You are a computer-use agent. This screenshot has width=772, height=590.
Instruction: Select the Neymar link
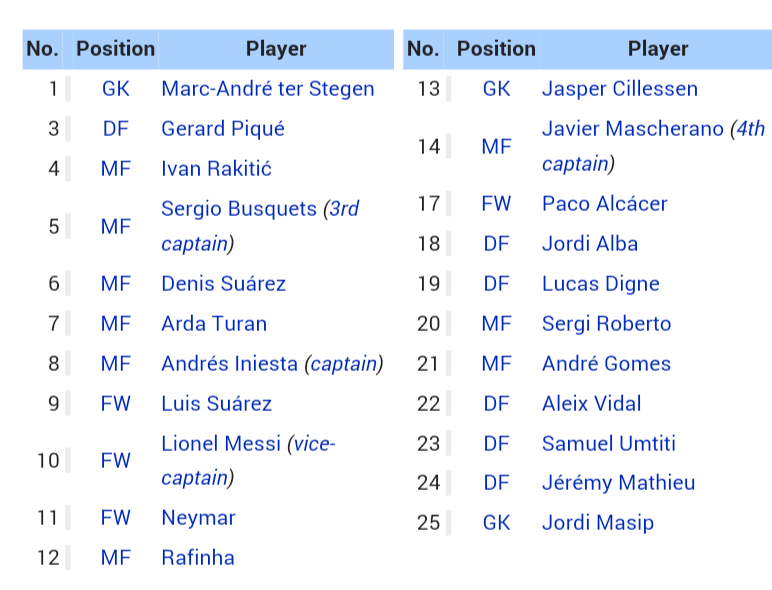pyautogui.click(x=198, y=518)
